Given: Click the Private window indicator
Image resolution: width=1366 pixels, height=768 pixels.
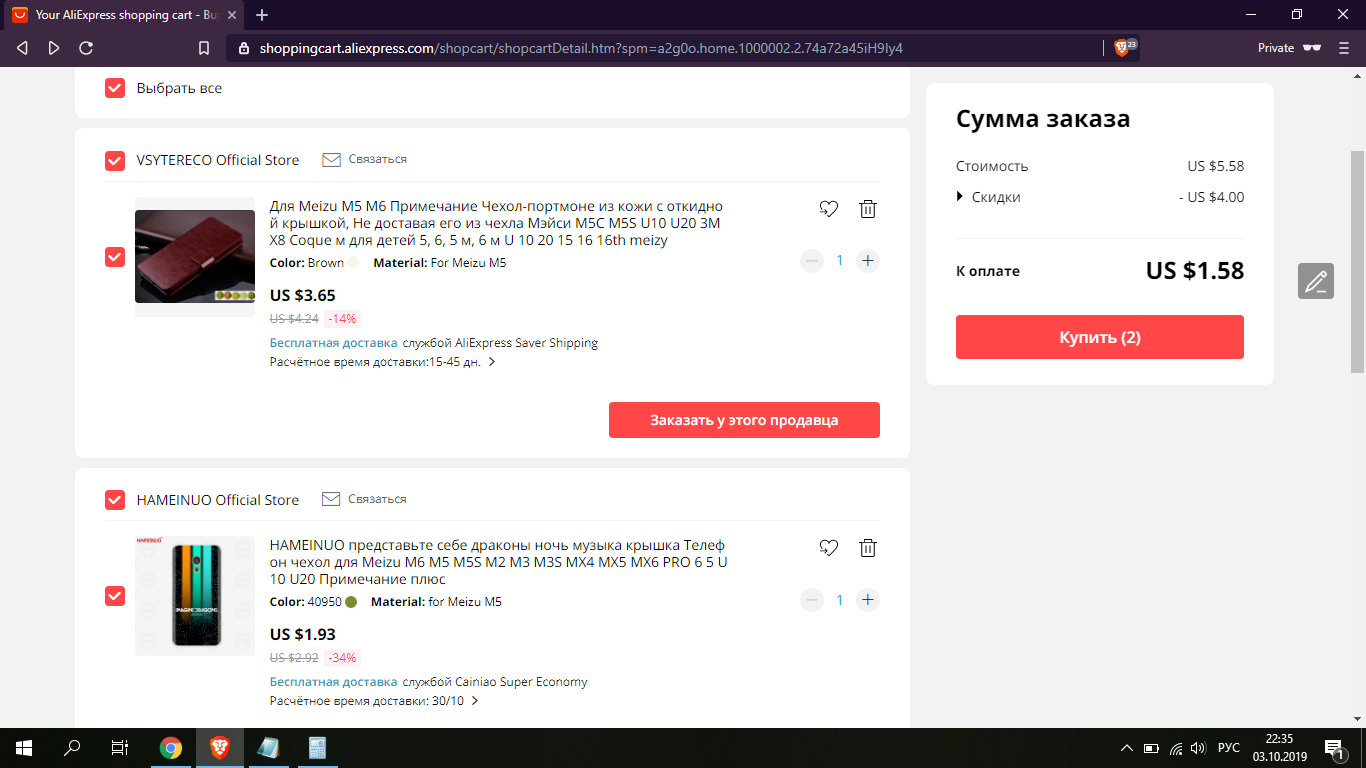Looking at the screenshot, I should pos(1290,48).
